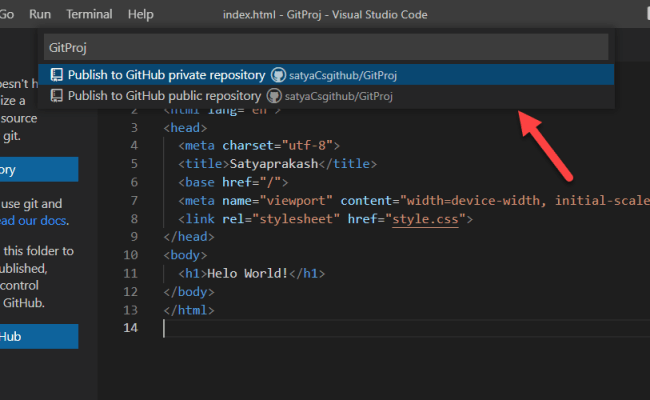This screenshot has height=400, width=650.
Task: Click the opening <body> tag on line 10
Action: point(185,255)
